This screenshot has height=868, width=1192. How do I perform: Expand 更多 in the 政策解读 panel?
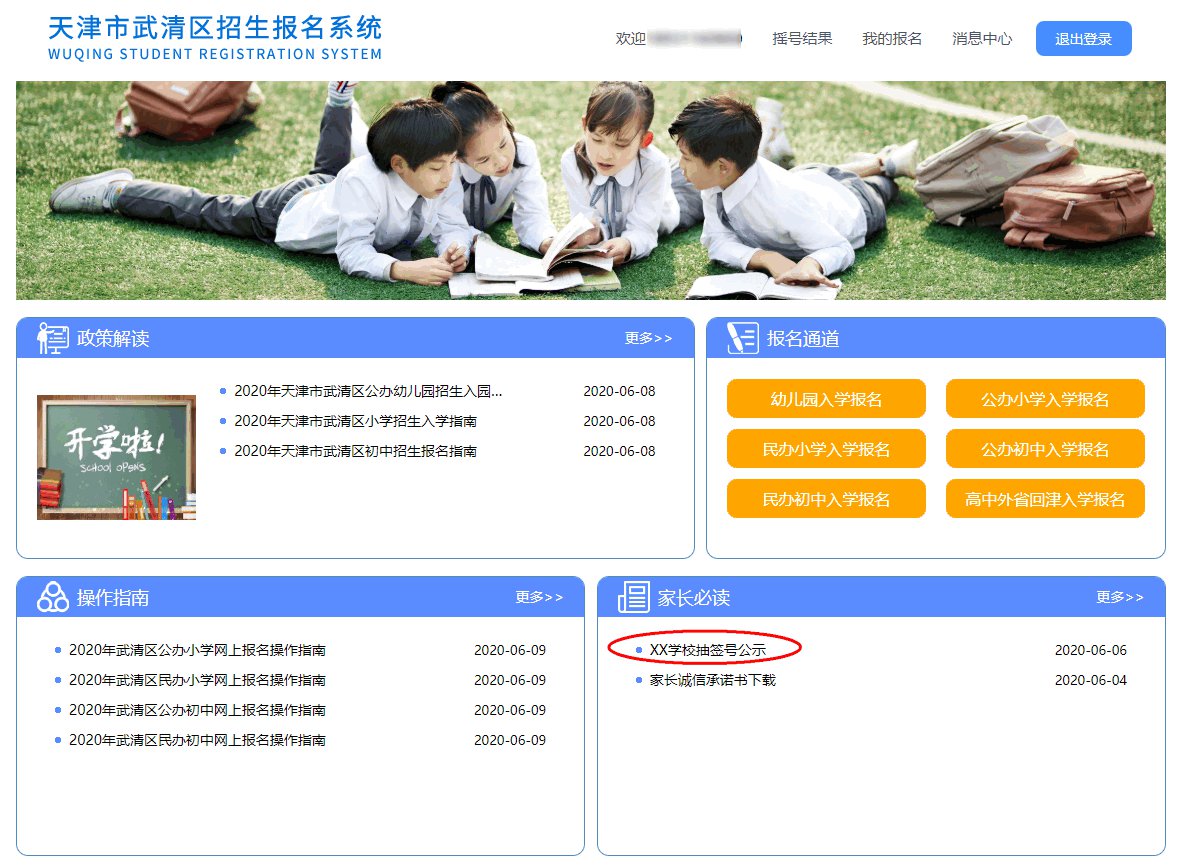click(x=648, y=338)
